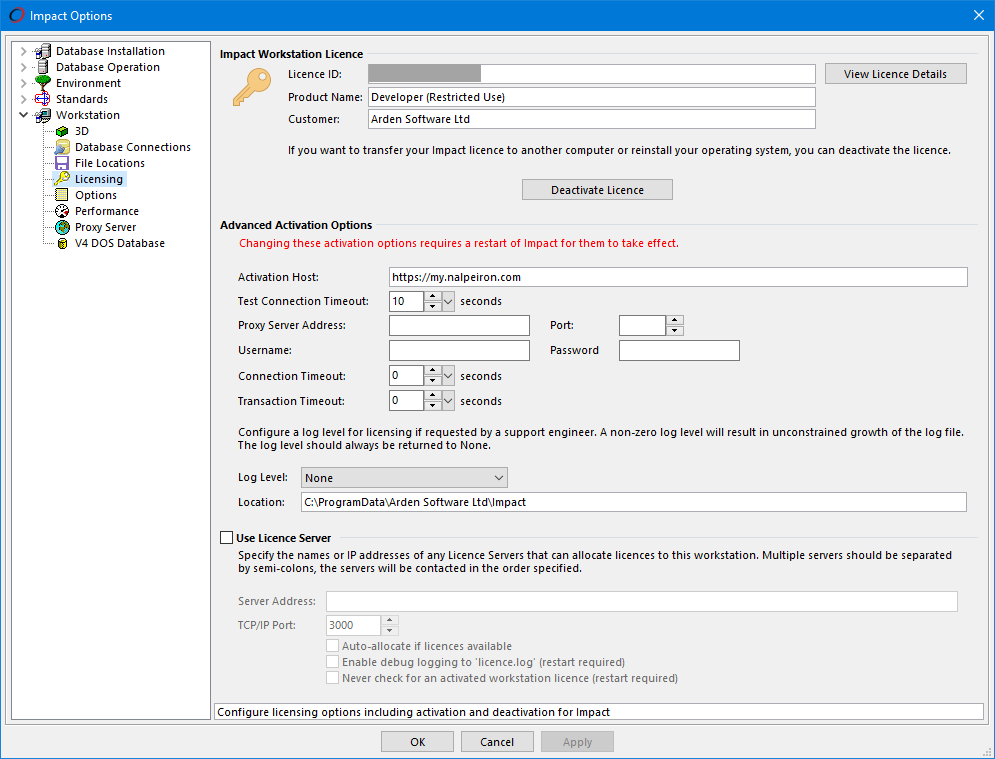995x759 pixels.
Task: Click the Environment tree icon
Action: tap(43, 82)
